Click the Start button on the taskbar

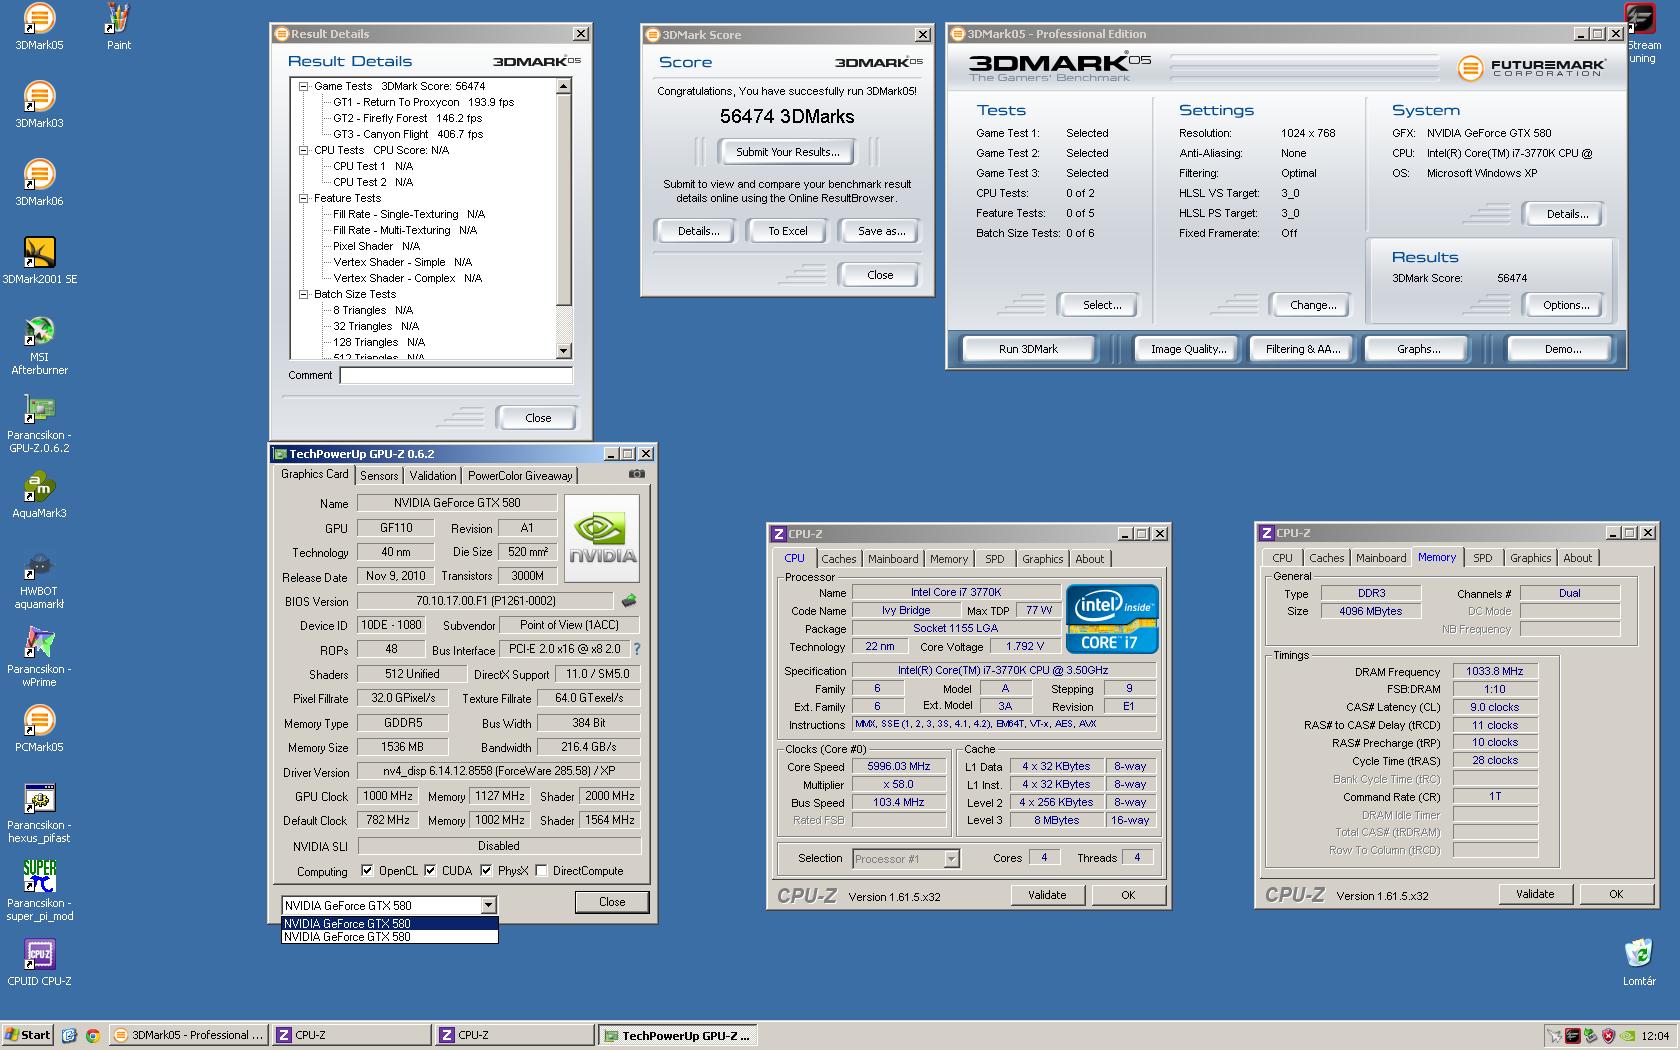28,1035
